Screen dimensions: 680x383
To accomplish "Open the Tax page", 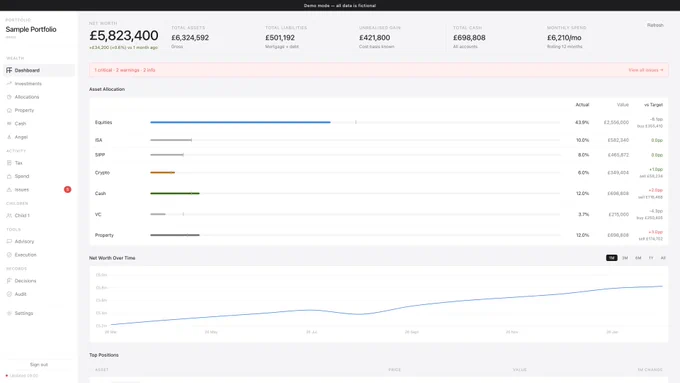I will pyautogui.click(x=39, y=163).
